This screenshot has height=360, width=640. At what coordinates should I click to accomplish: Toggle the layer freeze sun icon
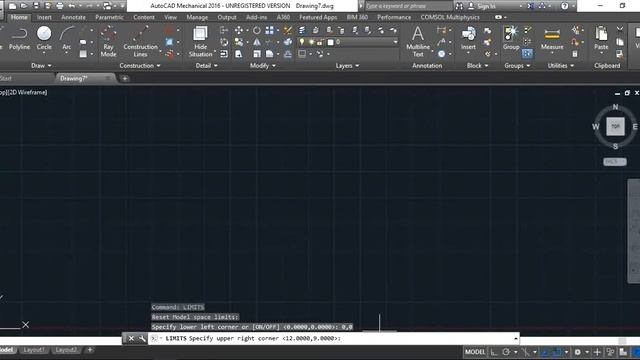(x=311, y=42)
